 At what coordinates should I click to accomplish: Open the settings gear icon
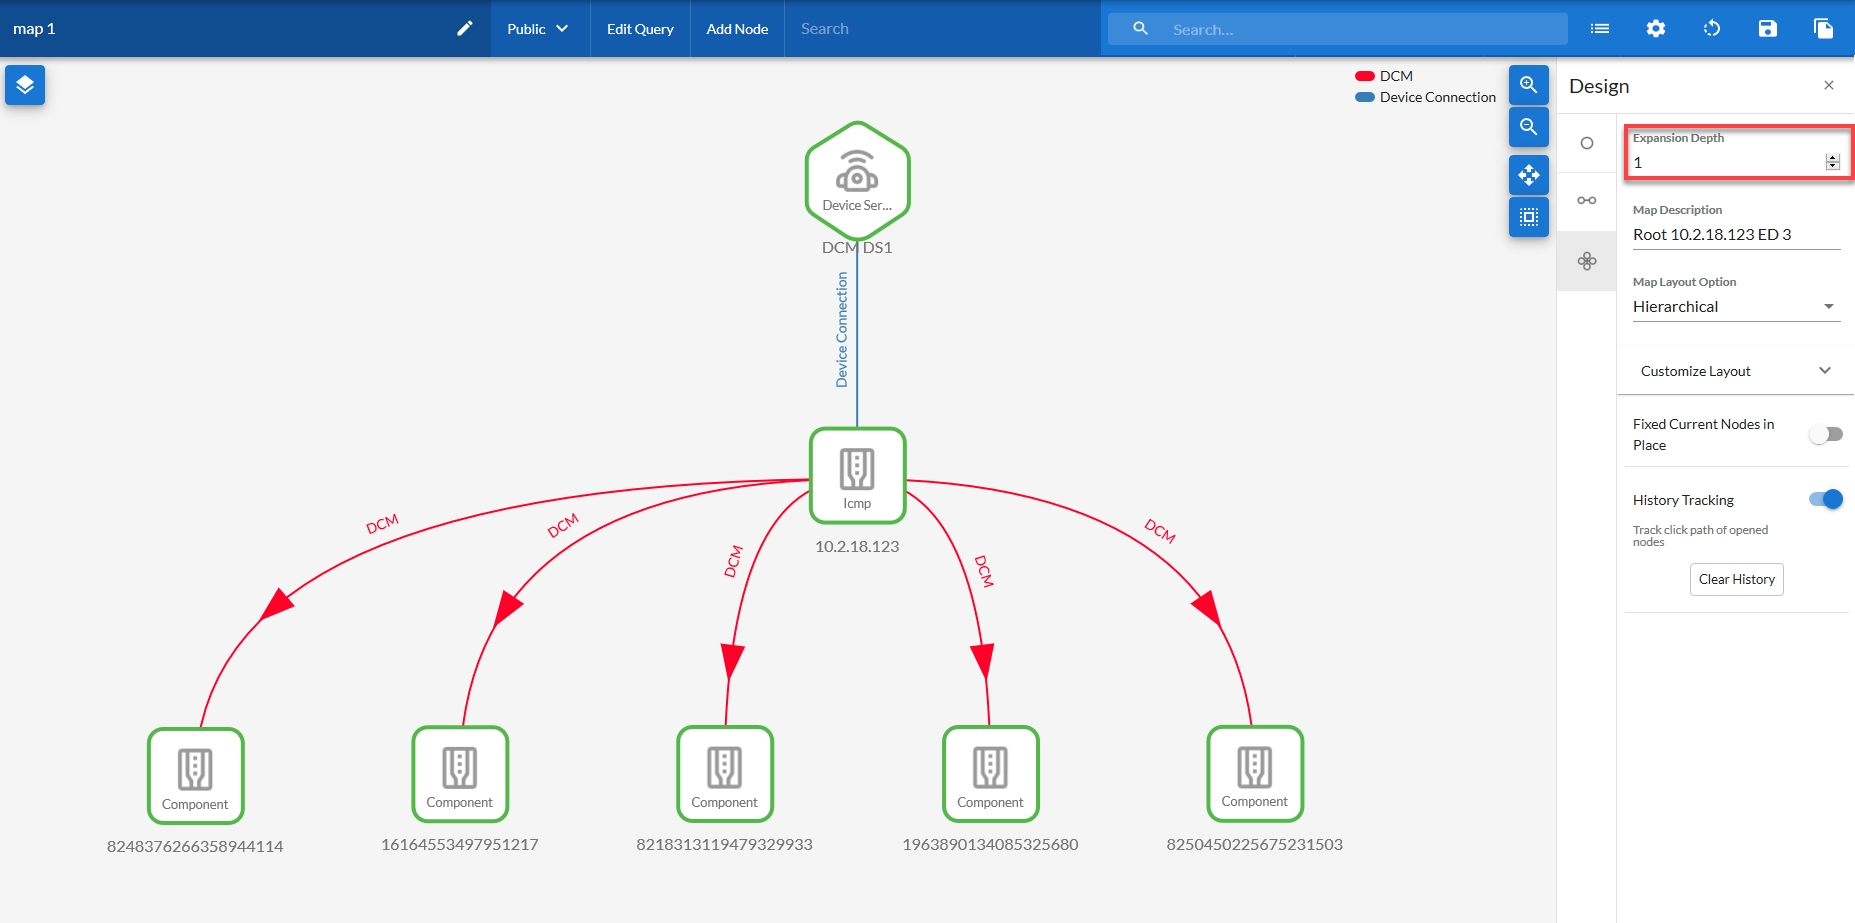[x=1656, y=29]
